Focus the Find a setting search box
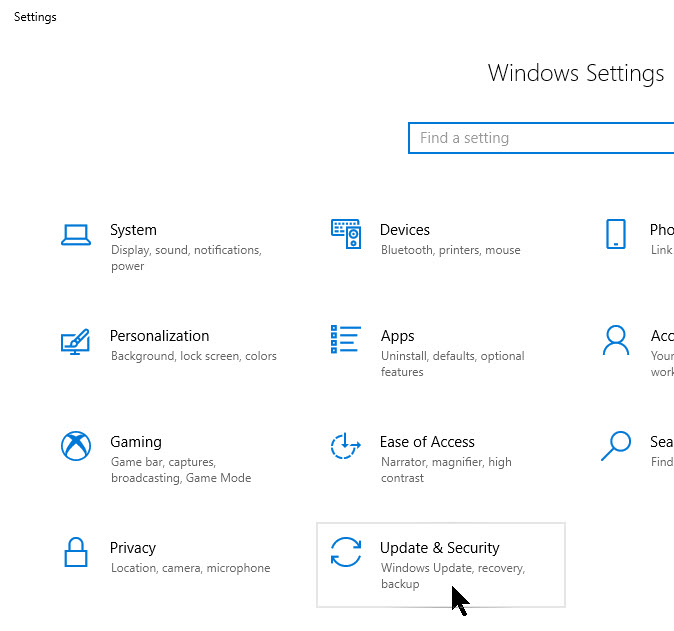The height and width of the screenshot is (631, 674). (540, 138)
